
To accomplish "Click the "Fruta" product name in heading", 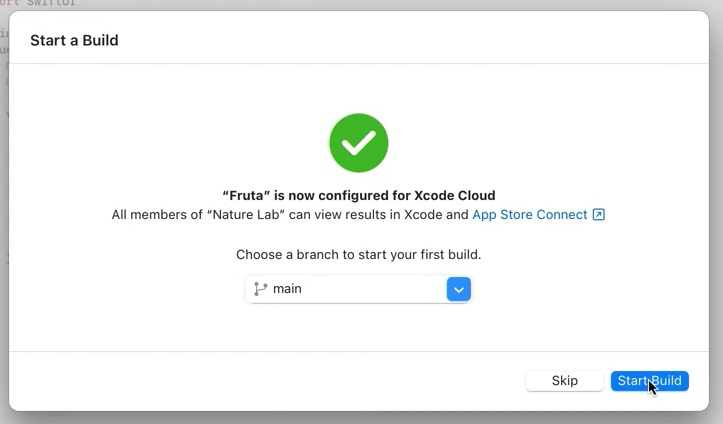I will point(246,195).
